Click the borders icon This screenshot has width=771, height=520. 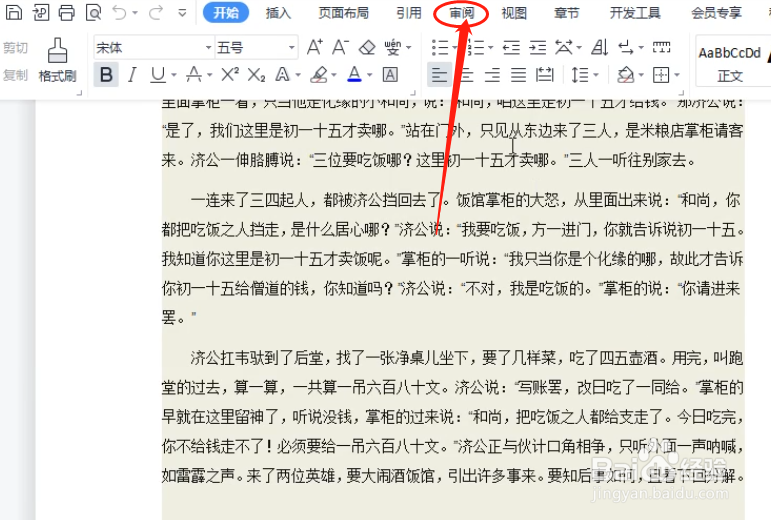[x=661, y=75]
